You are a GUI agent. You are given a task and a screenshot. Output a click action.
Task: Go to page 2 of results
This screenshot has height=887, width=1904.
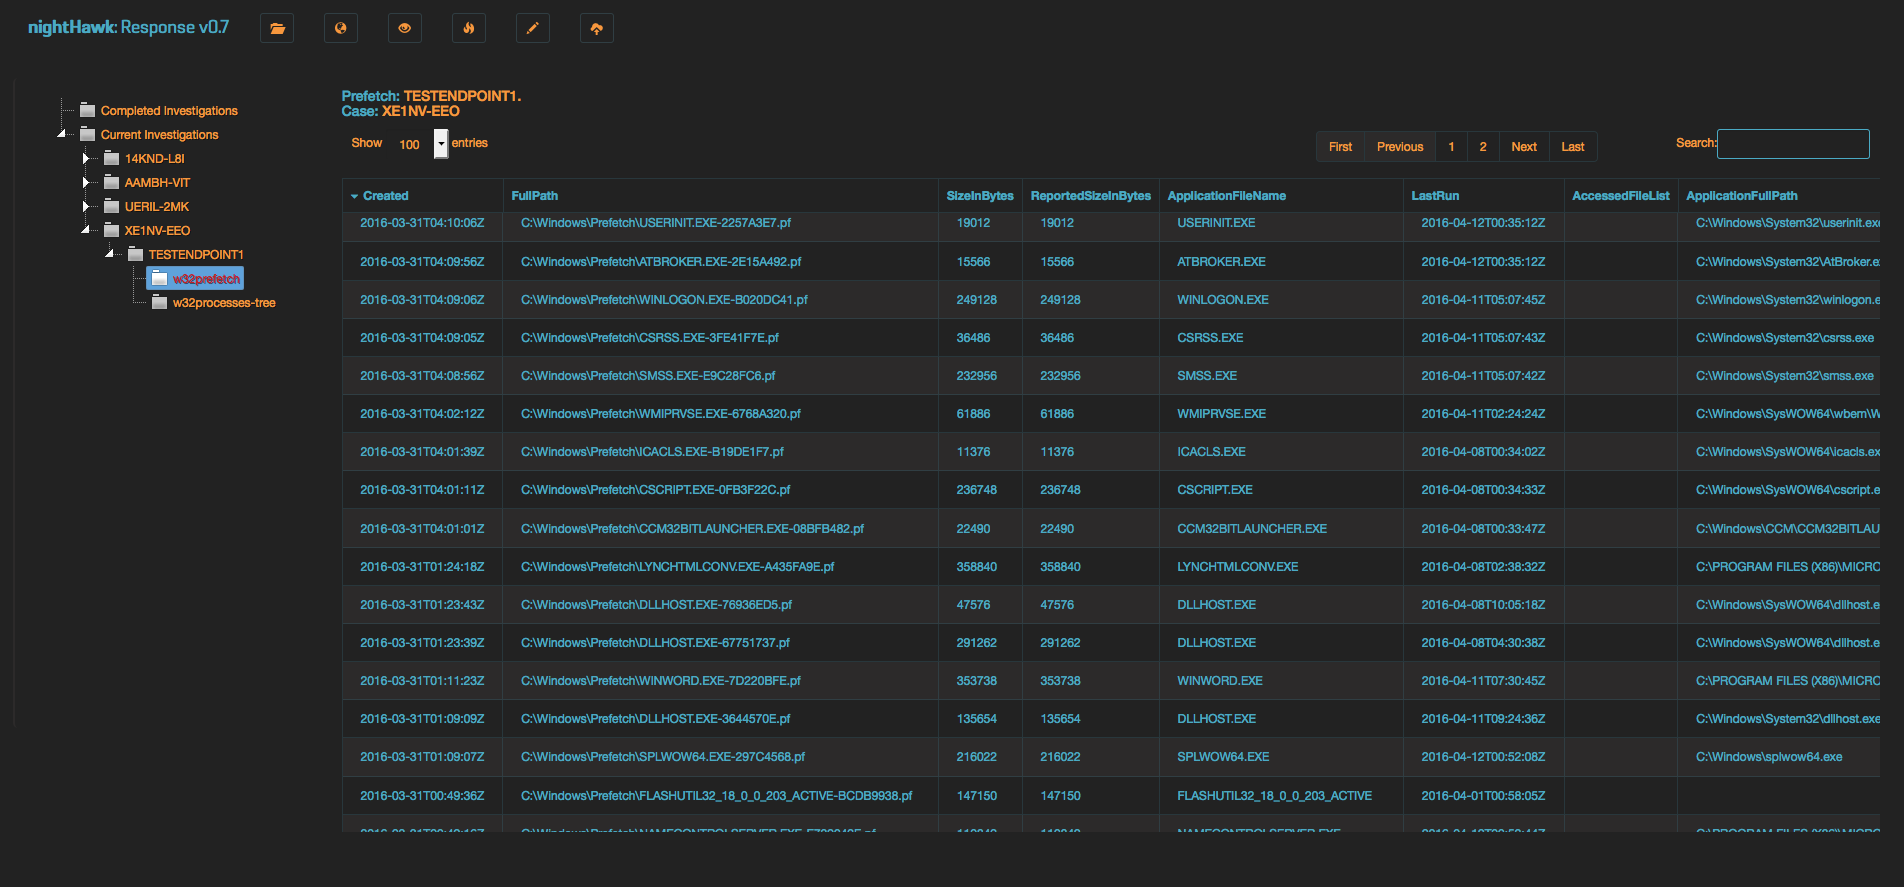pyautogui.click(x=1483, y=147)
